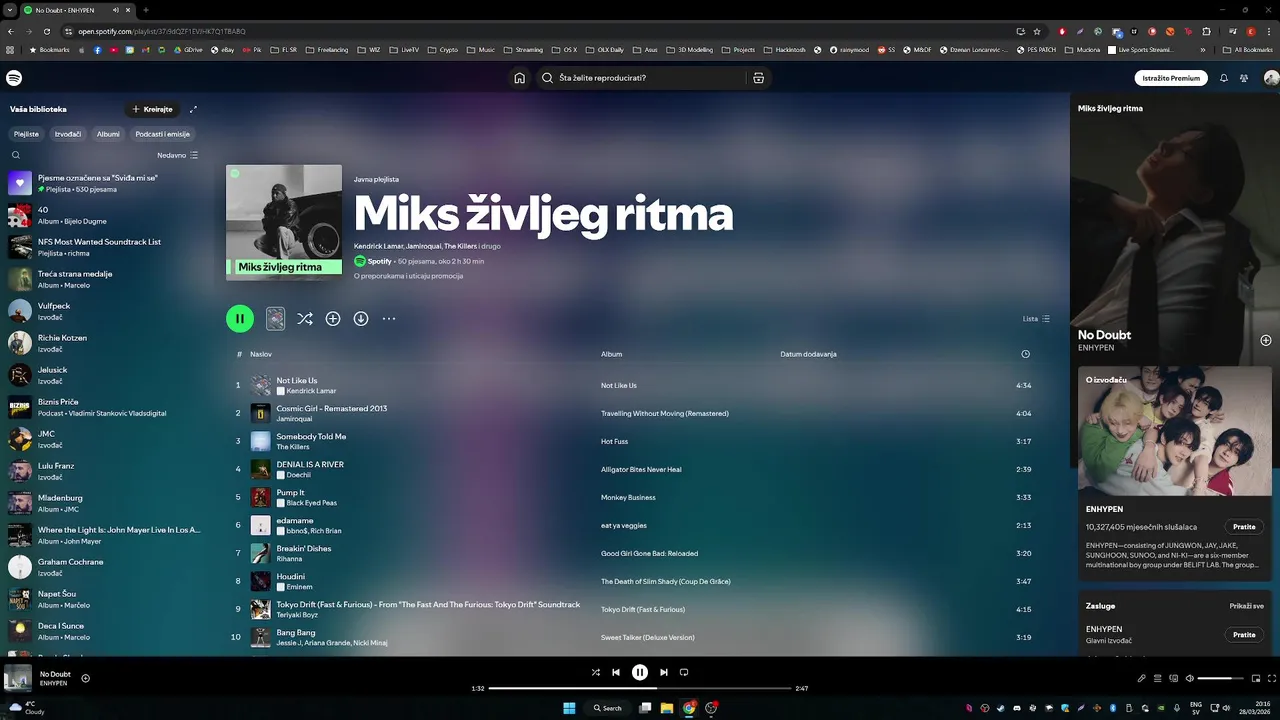Open the Friend Activity icon beside the bell
The height and width of the screenshot is (720, 1280).
click(x=1244, y=78)
